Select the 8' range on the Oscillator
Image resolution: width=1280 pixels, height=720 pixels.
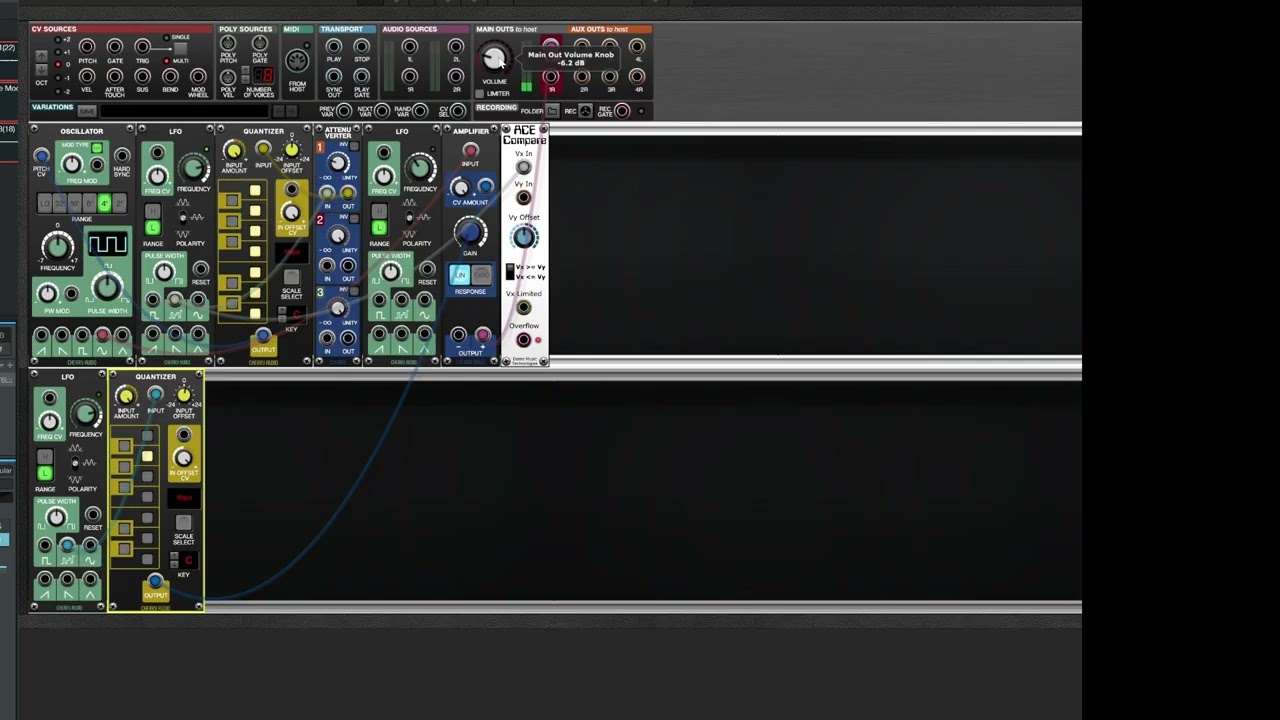click(89, 203)
